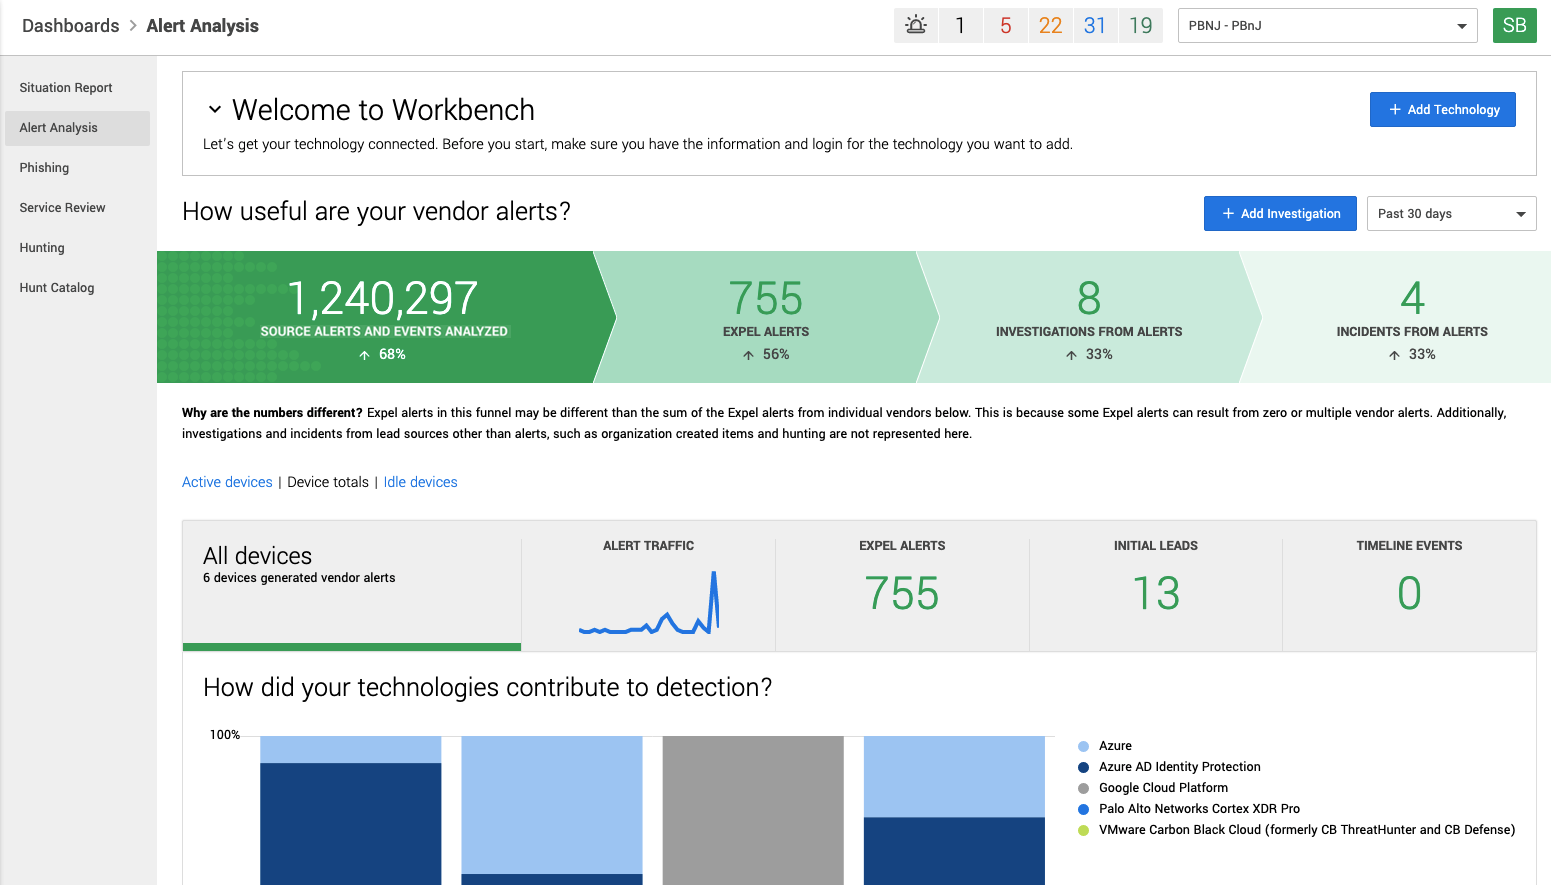Click the up arrow beside 56%
The width and height of the screenshot is (1551, 885).
tap(748, 355)
